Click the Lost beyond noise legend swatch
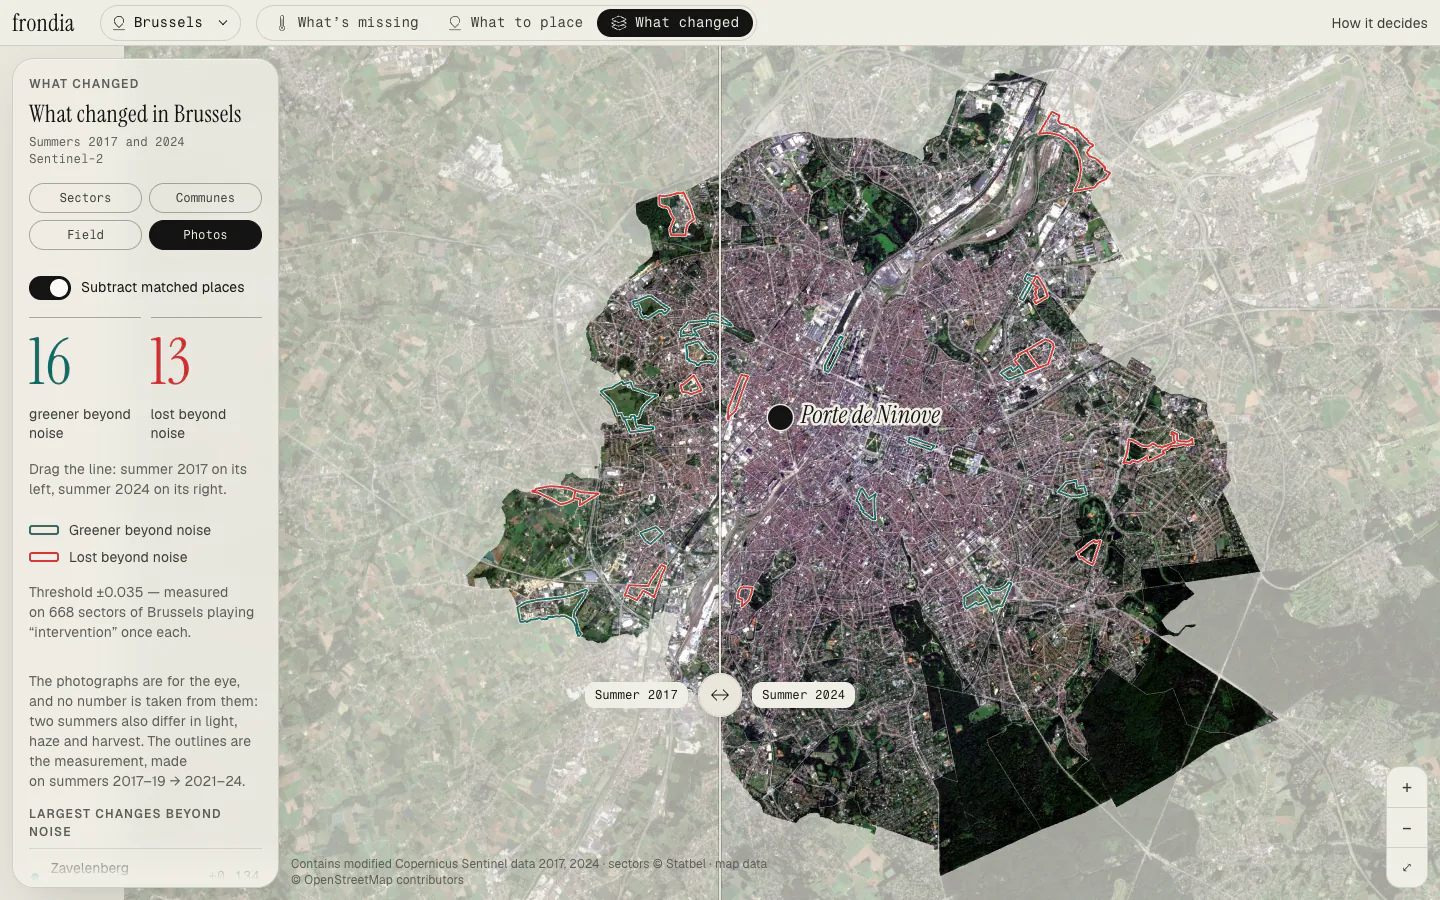 (x=44, y=557)
